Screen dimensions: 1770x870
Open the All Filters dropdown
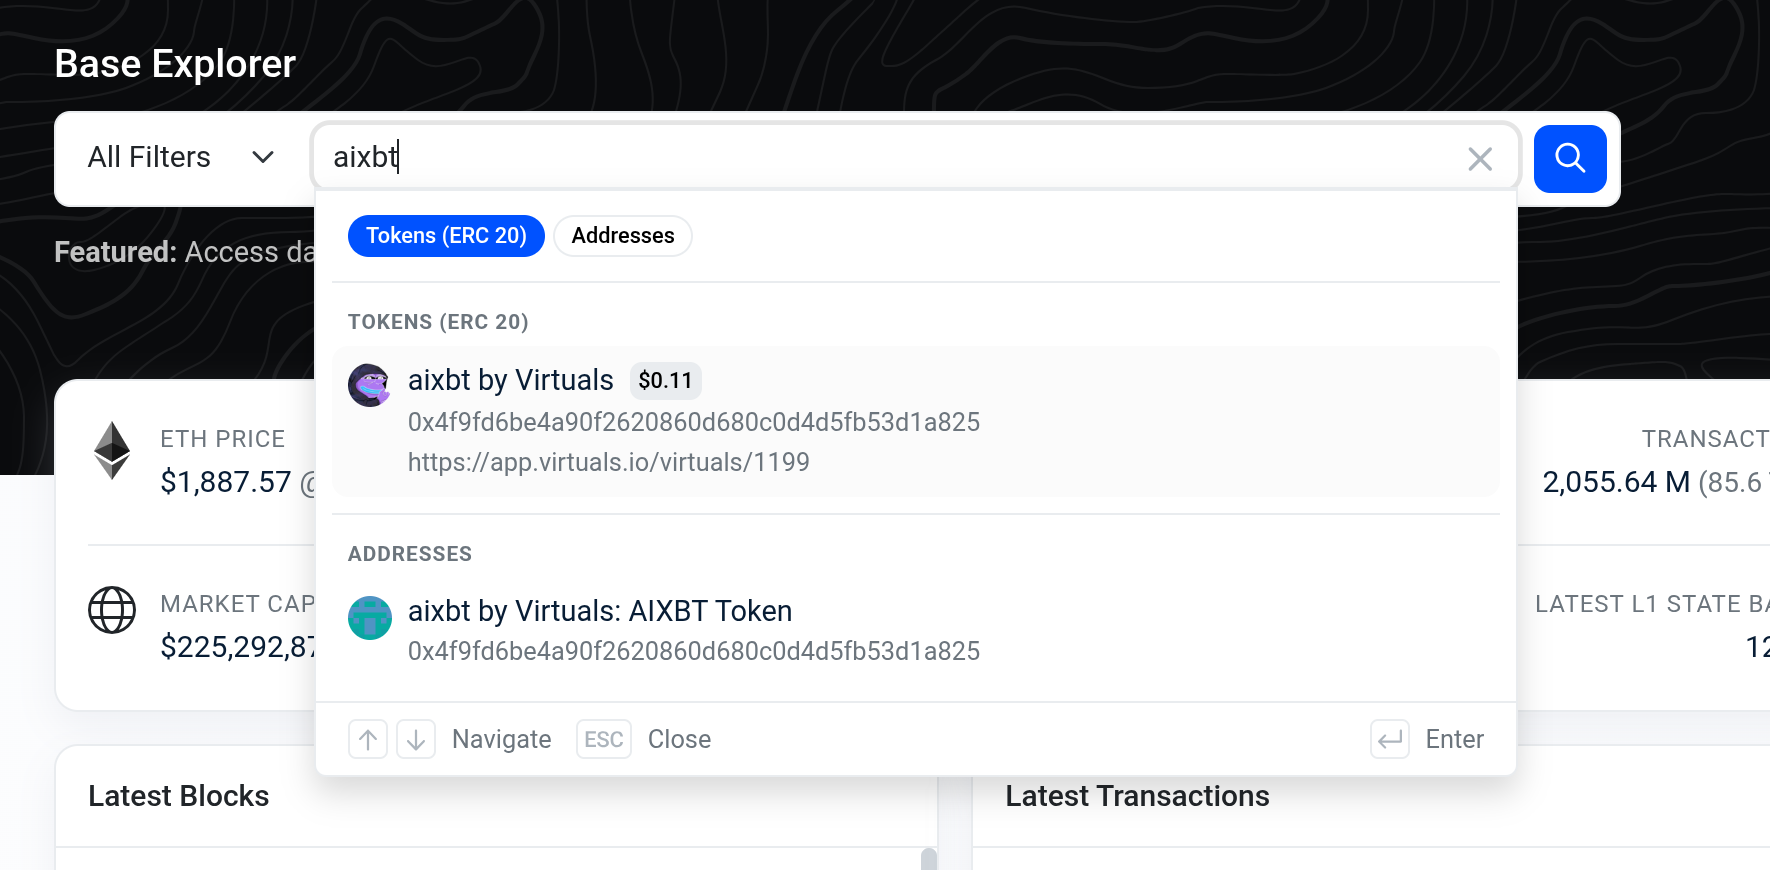pyautogui.click(x=181, y=158)
